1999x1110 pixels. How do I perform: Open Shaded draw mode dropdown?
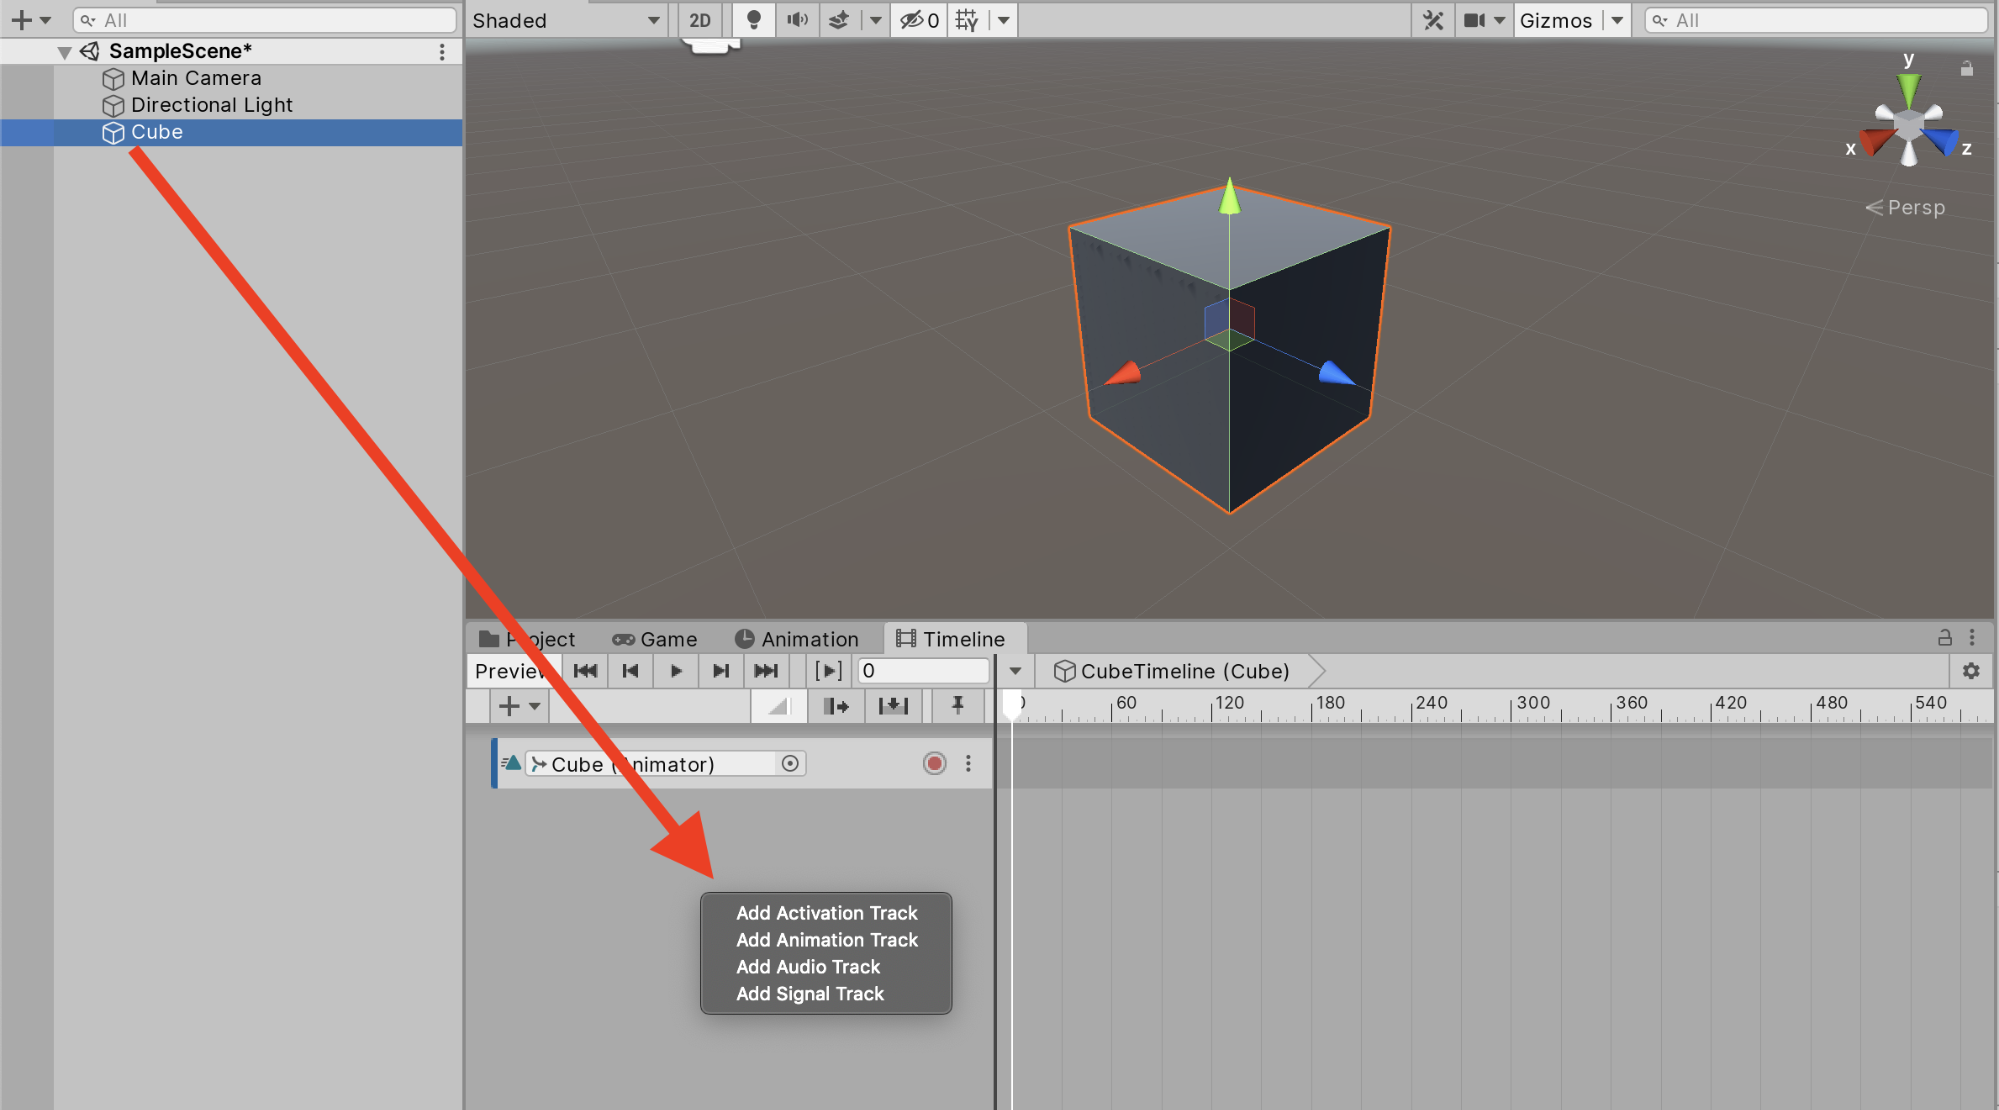(x=566, y=20)
